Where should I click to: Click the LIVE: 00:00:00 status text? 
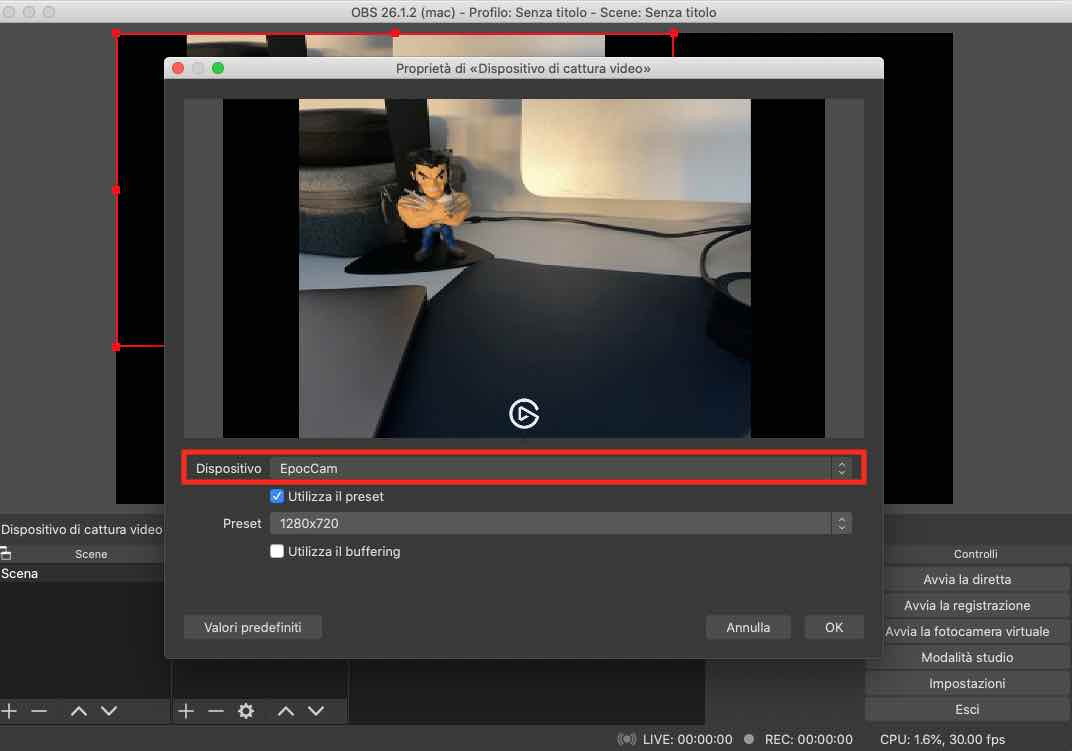pos(687,739)
